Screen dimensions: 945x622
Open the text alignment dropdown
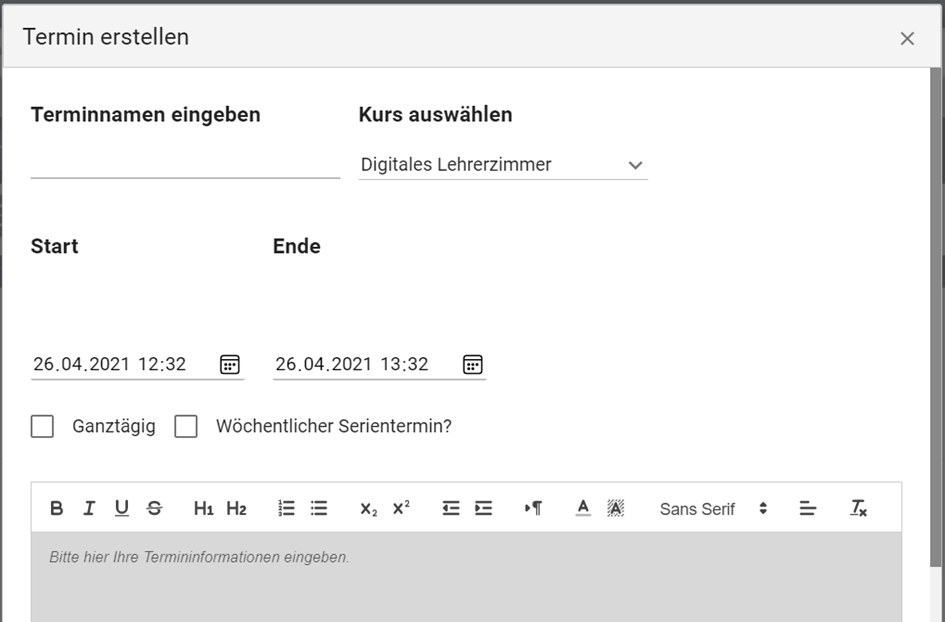pos(808,509)
